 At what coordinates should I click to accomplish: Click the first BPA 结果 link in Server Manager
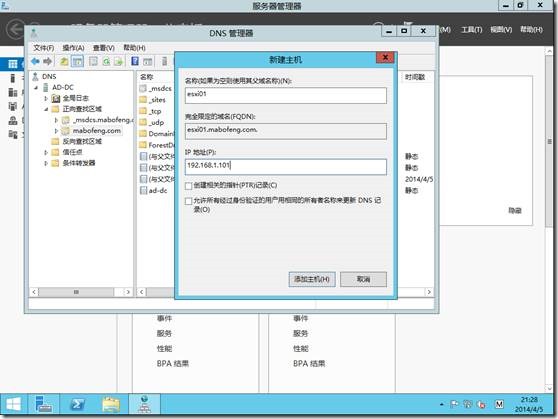pos(173,363)
